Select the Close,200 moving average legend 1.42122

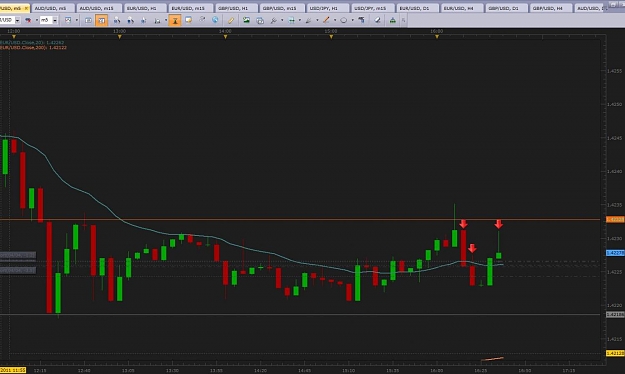click(x=33, y=47)
